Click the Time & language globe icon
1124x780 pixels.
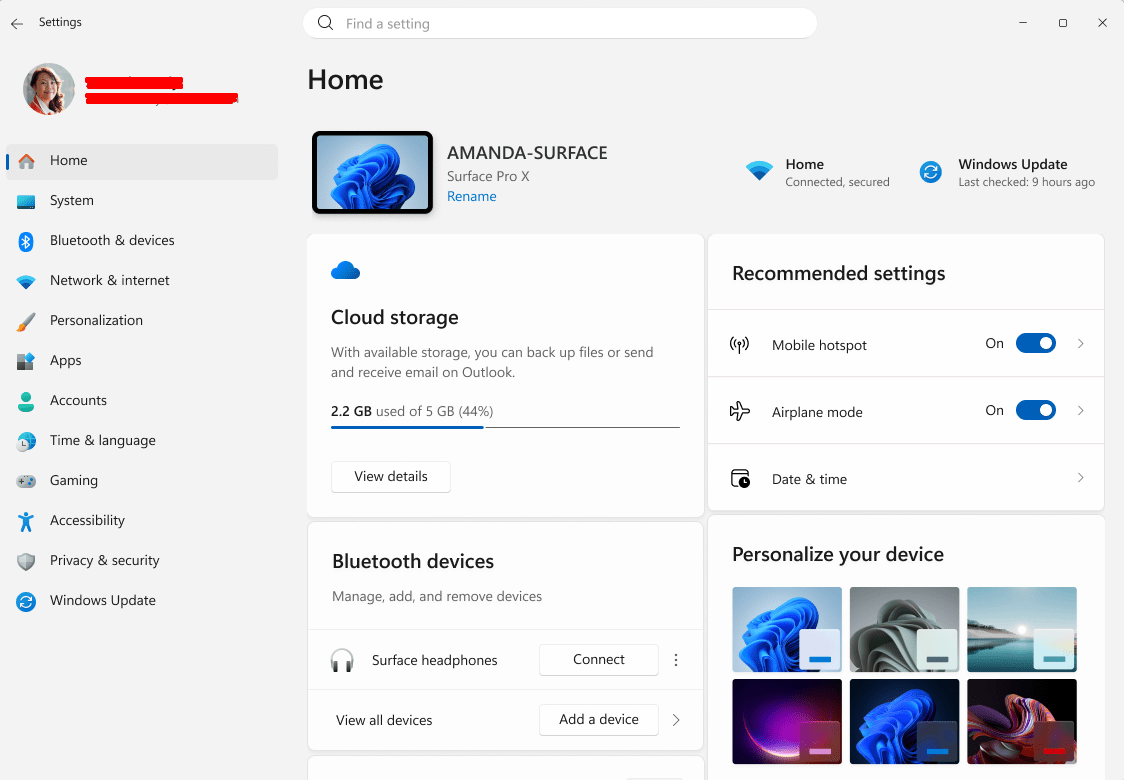pos(27,442)
